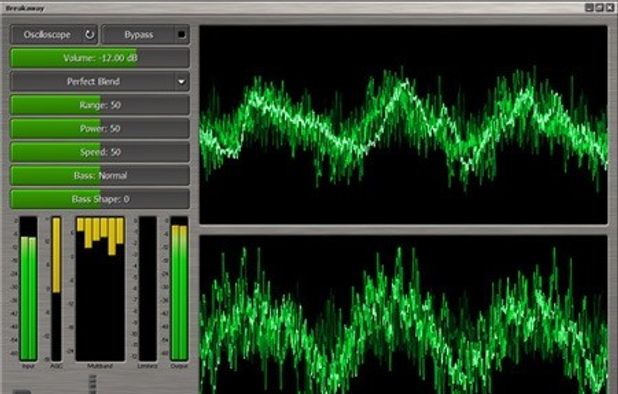Click the Output label under meter
Viewport: 618px width, 394px height.
click(179, 366)
